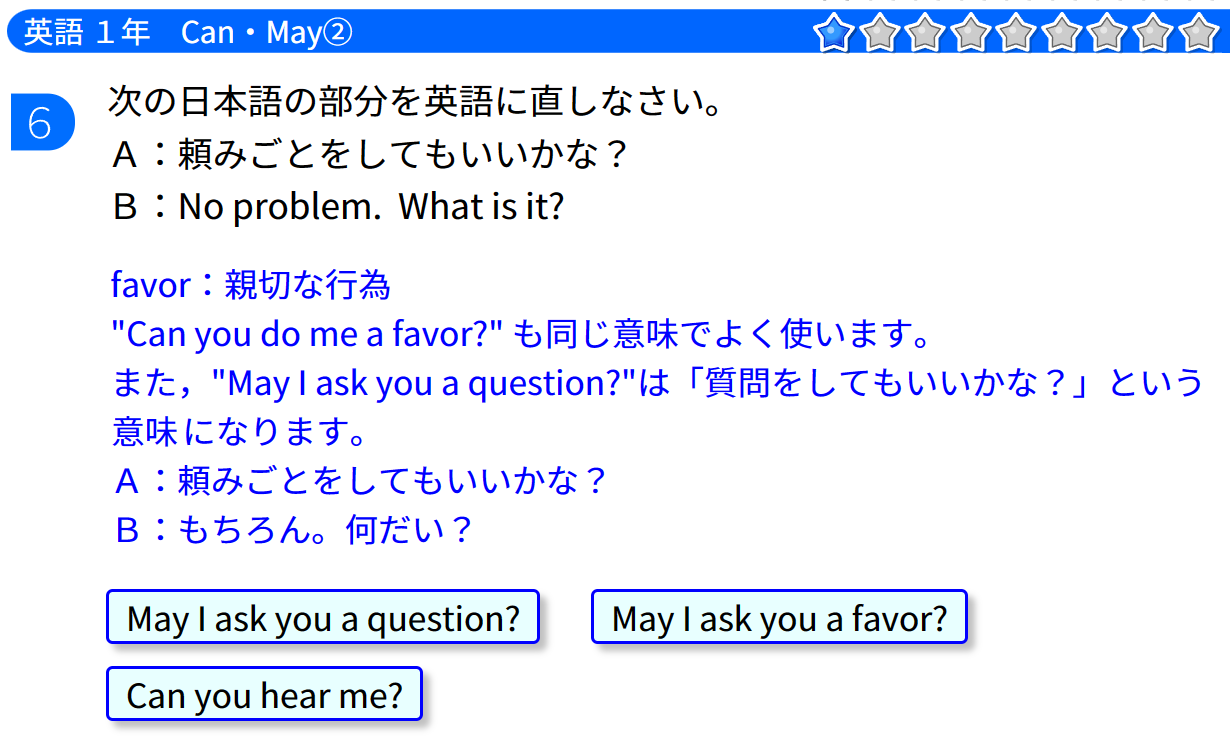1230x738 pixels.
Task: Click the first blue star icon
Action: [x=834, y=32]
